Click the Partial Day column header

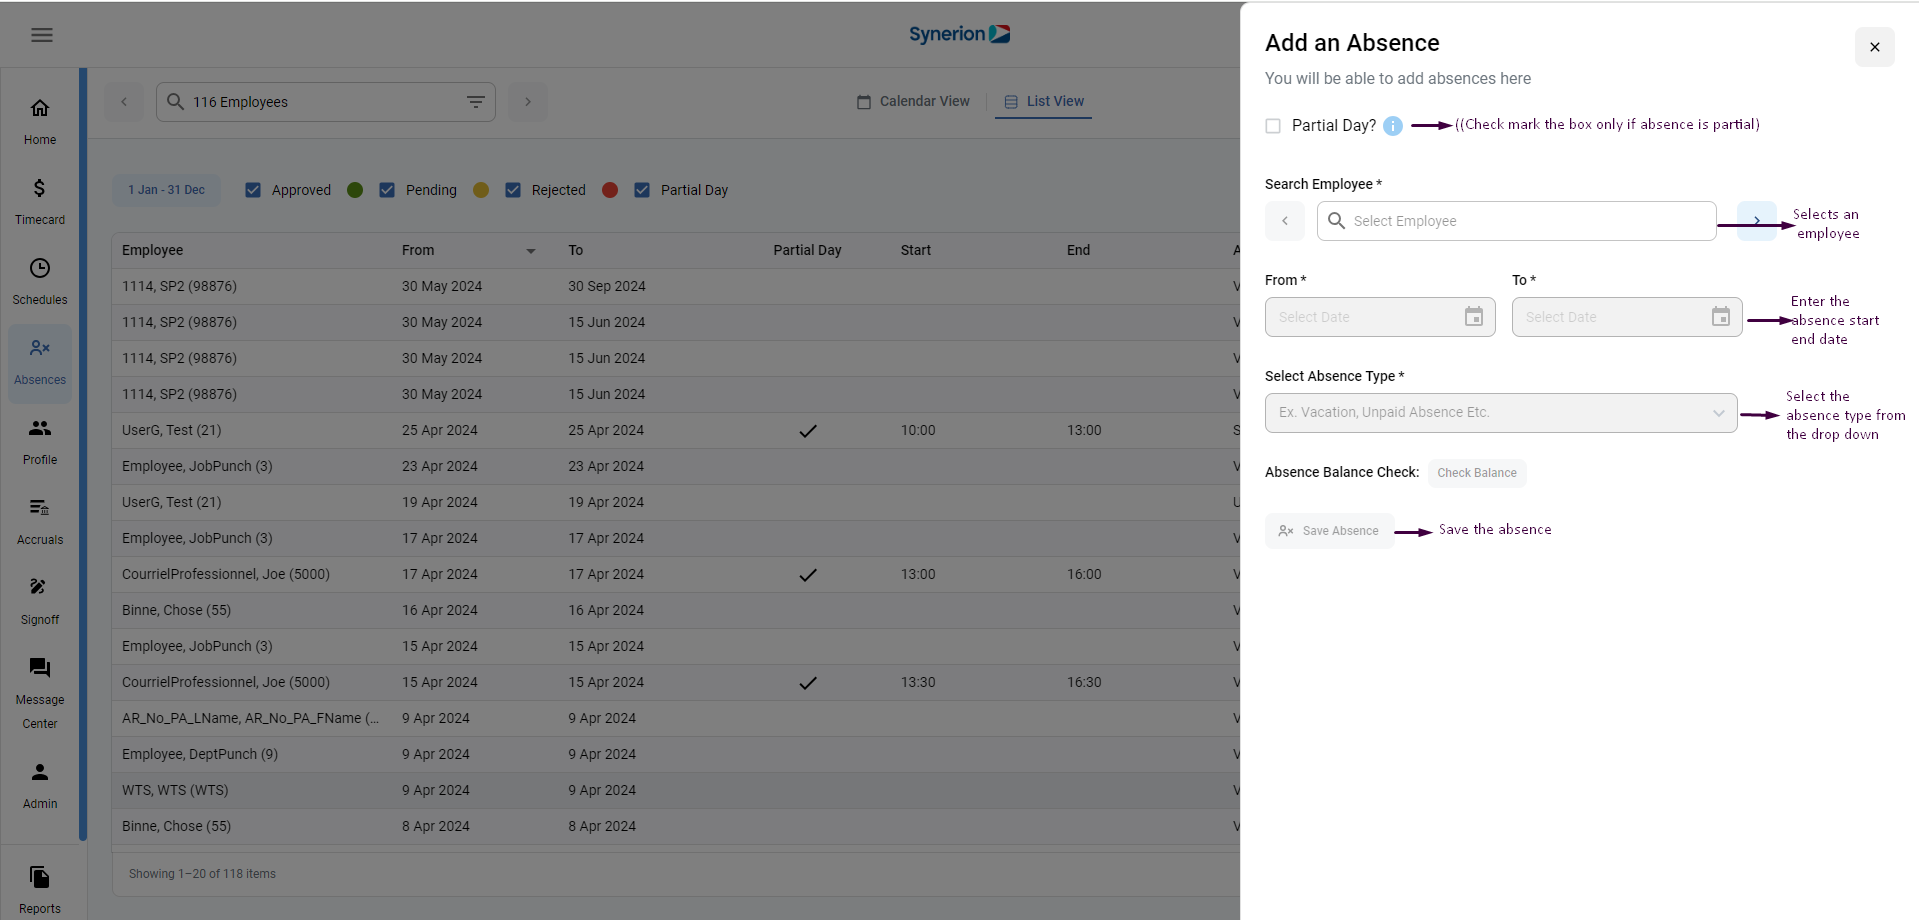tap(807, 250)
